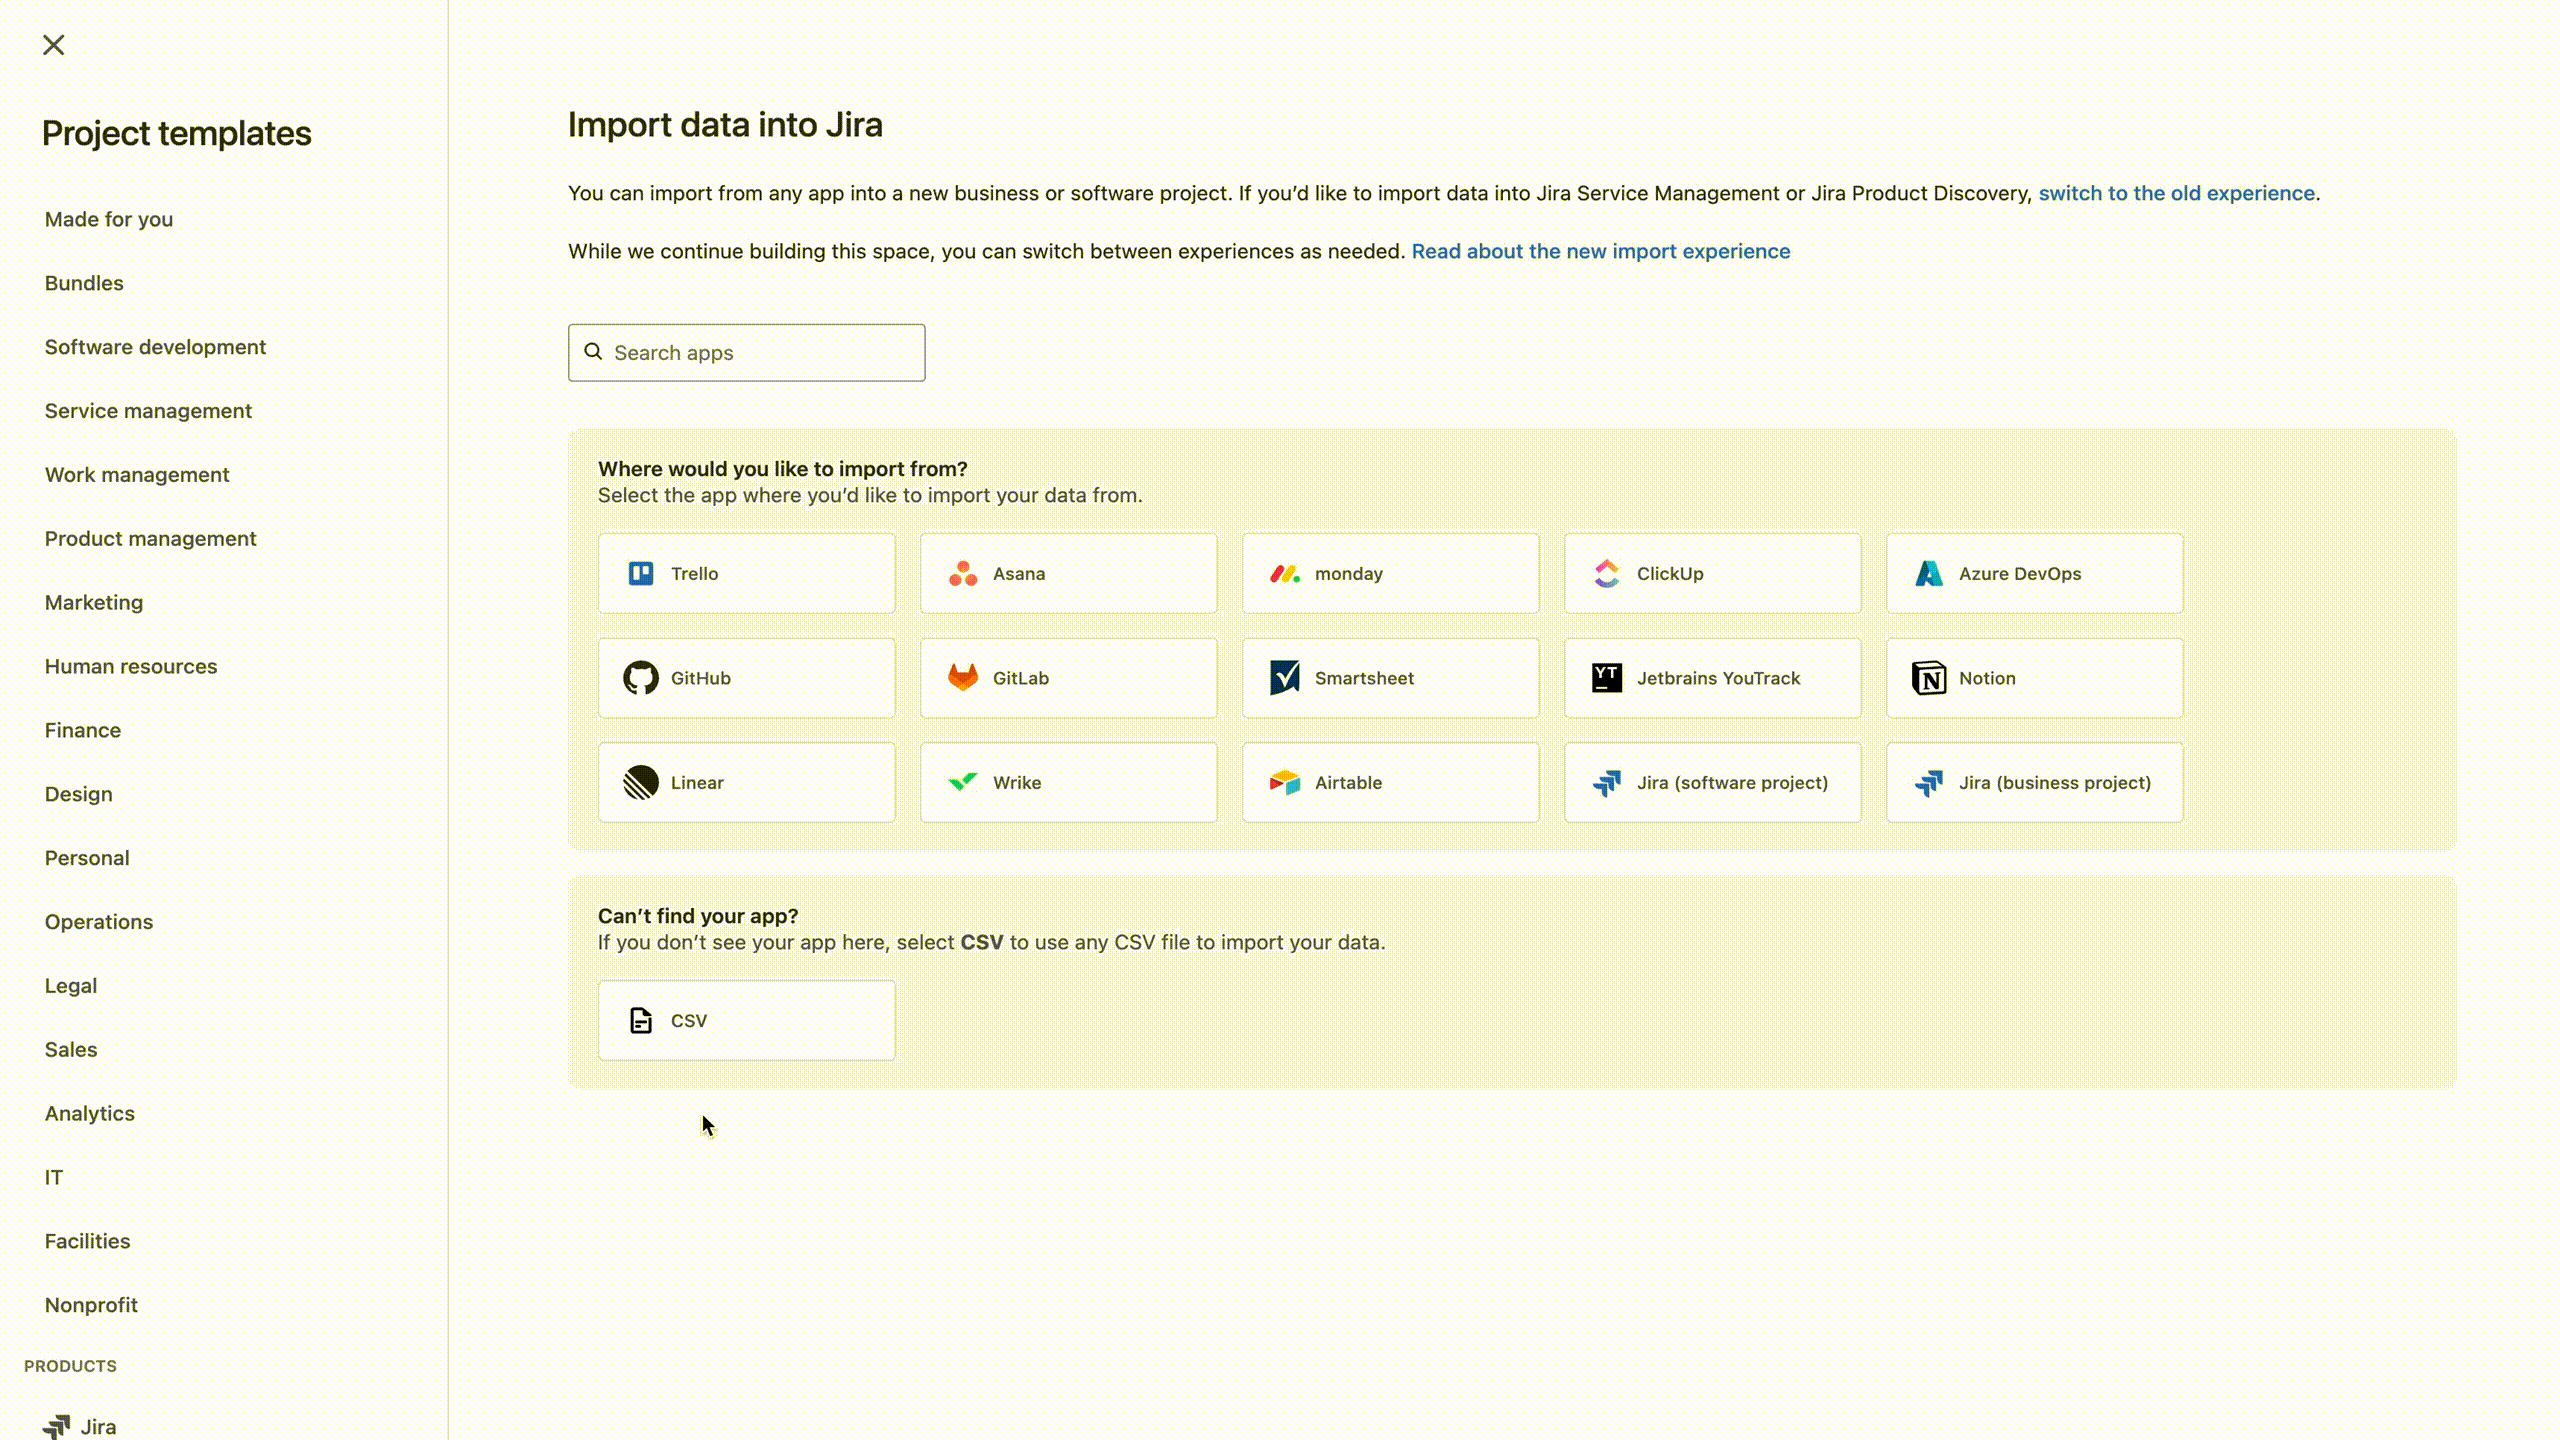This screenshot has height=1440, width=2560.
Task: Open Marketing templates
Action: pyautogui.click(x=94, y=602)
